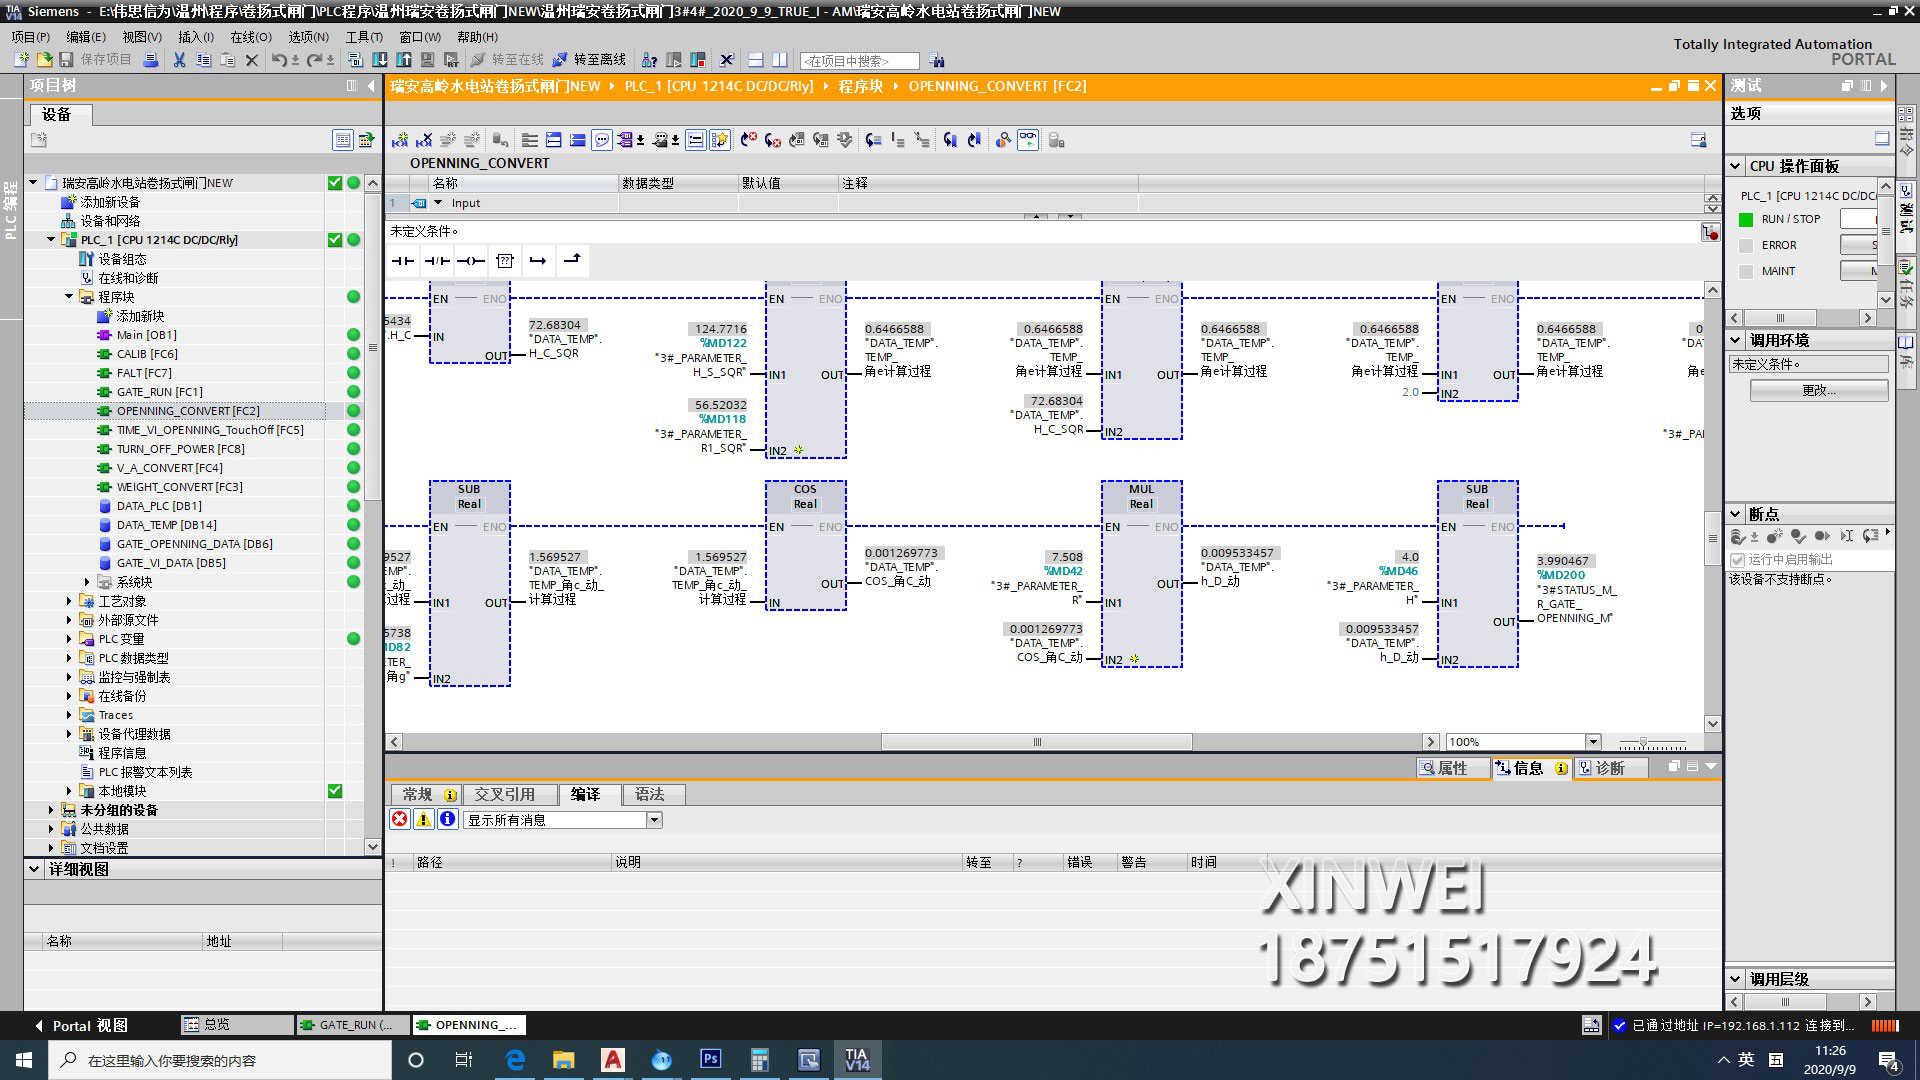Insert a normally open contact
The height and width of the screenshot is (1080, 1920).
(x=403, y=261)
